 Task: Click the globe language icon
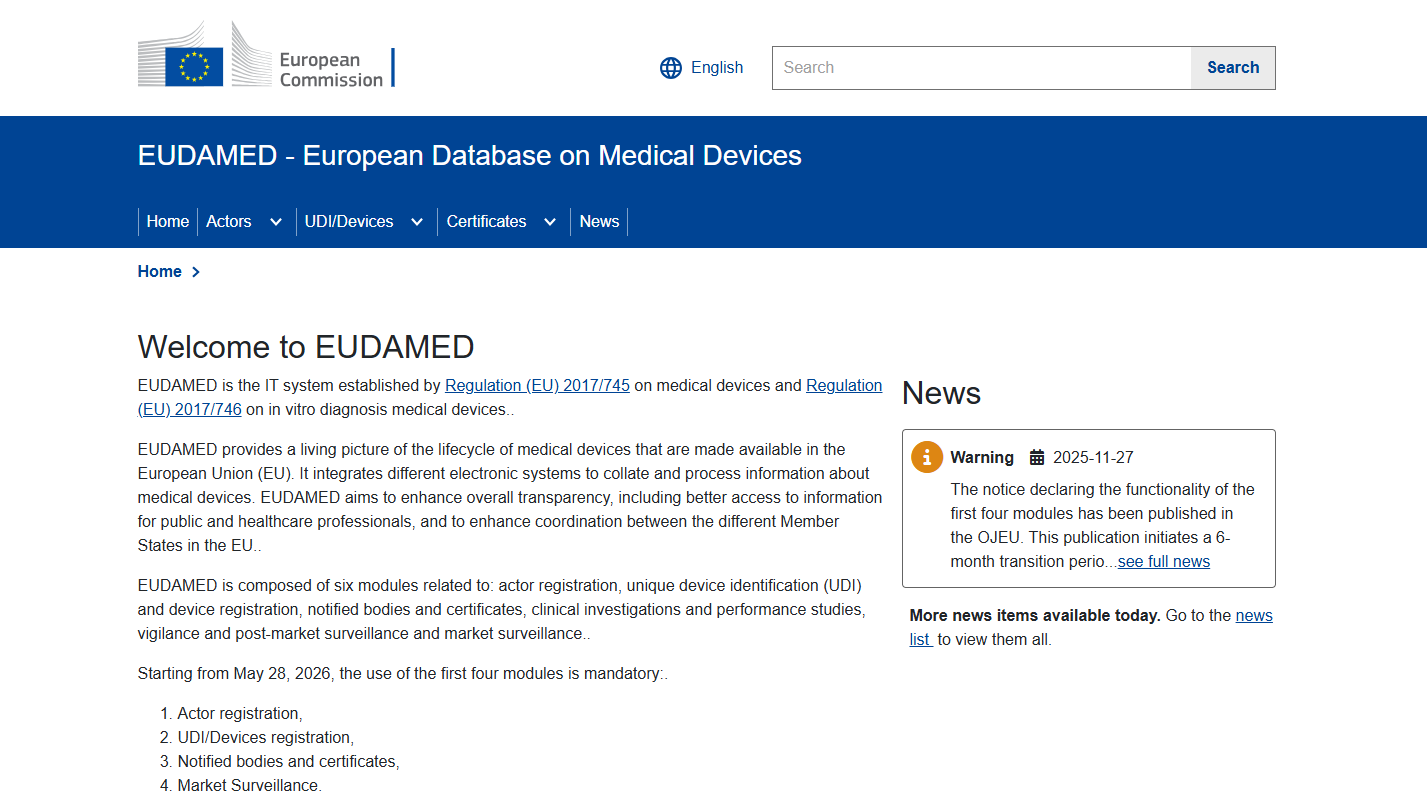(670, 68)
